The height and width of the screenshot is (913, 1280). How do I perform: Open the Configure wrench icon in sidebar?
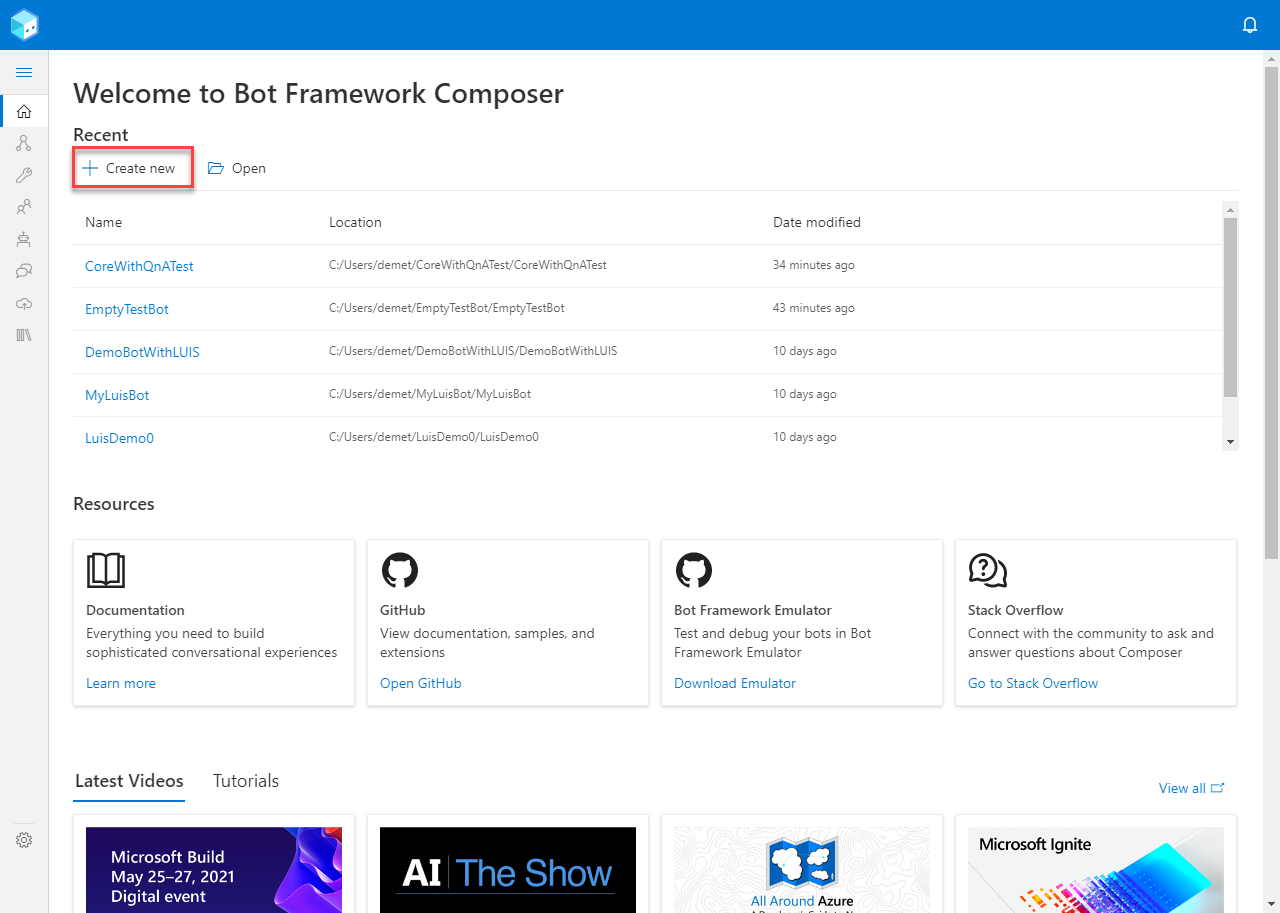click(x=24, y=176)
